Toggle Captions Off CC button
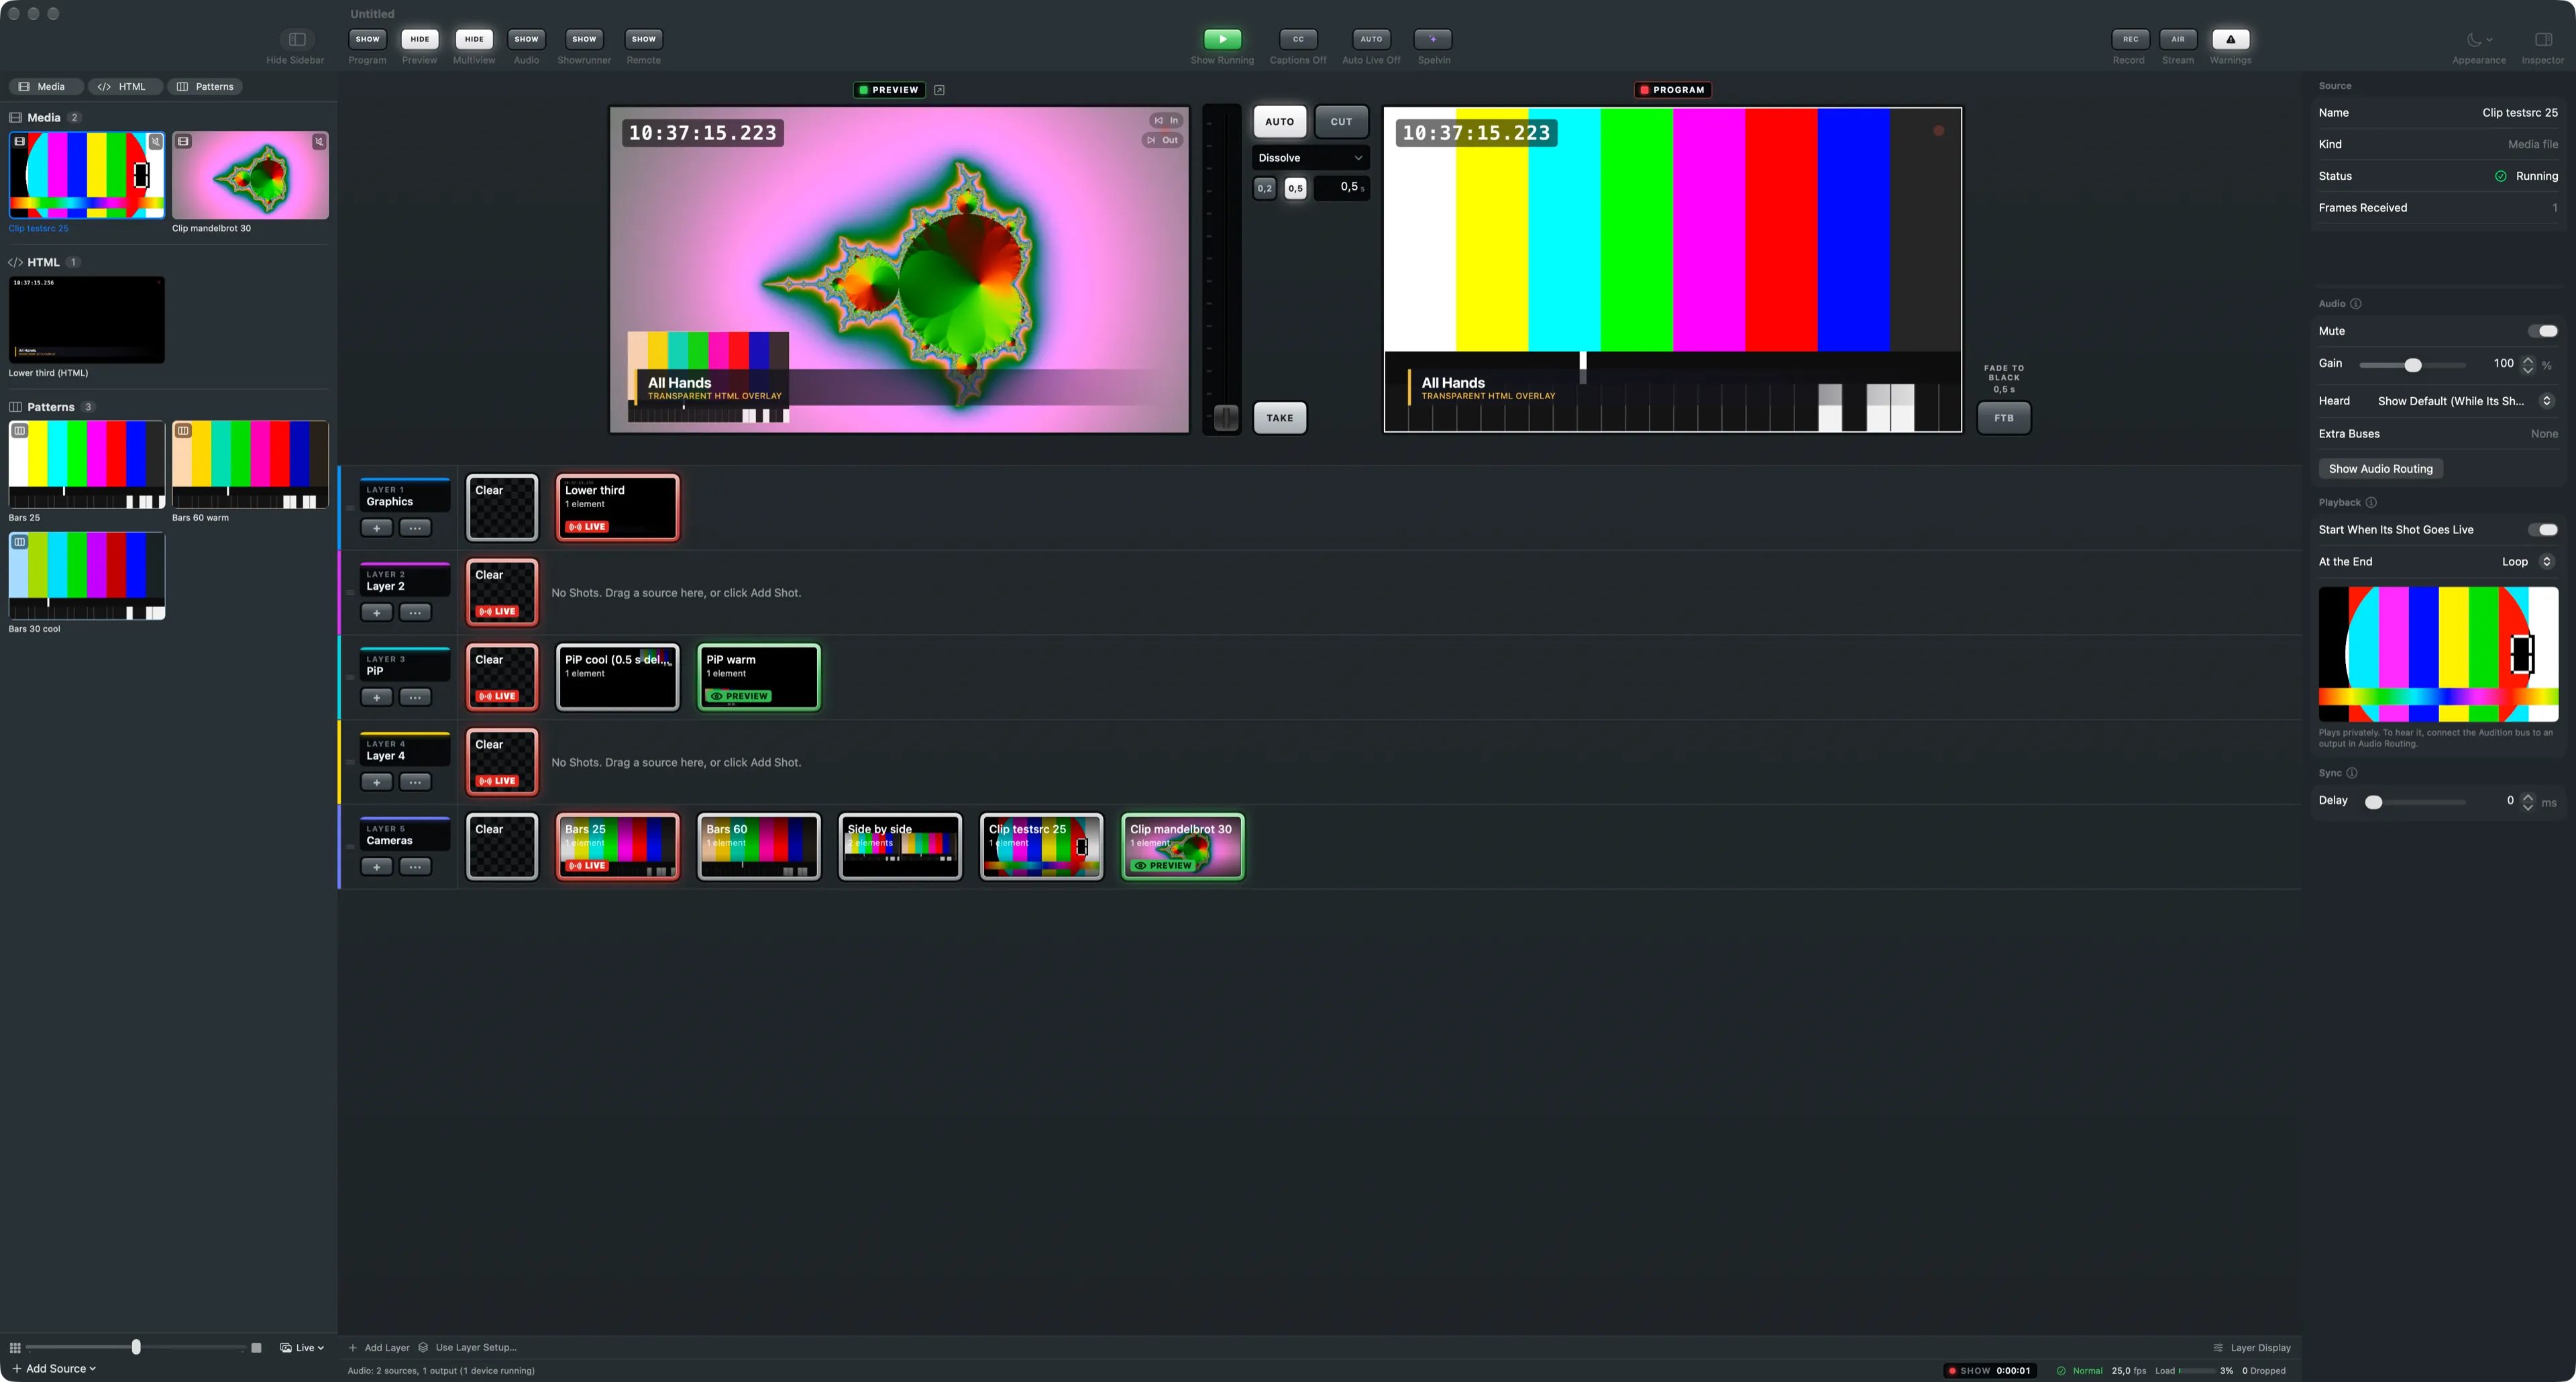This screenshot has width=2576, height=1382. [x=1298, y=39]
